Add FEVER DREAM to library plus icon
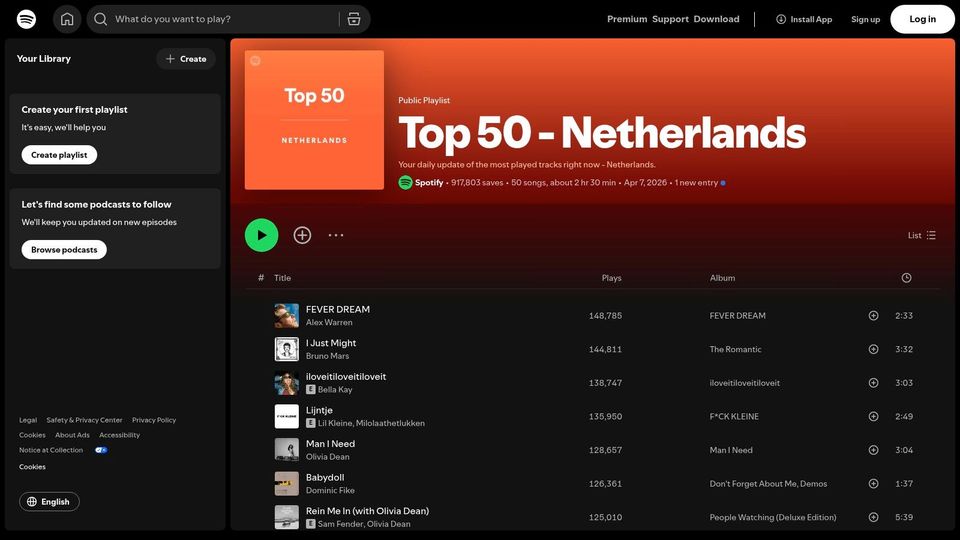The width and height of the screenshot is (960, 540). tap(873, 315)
